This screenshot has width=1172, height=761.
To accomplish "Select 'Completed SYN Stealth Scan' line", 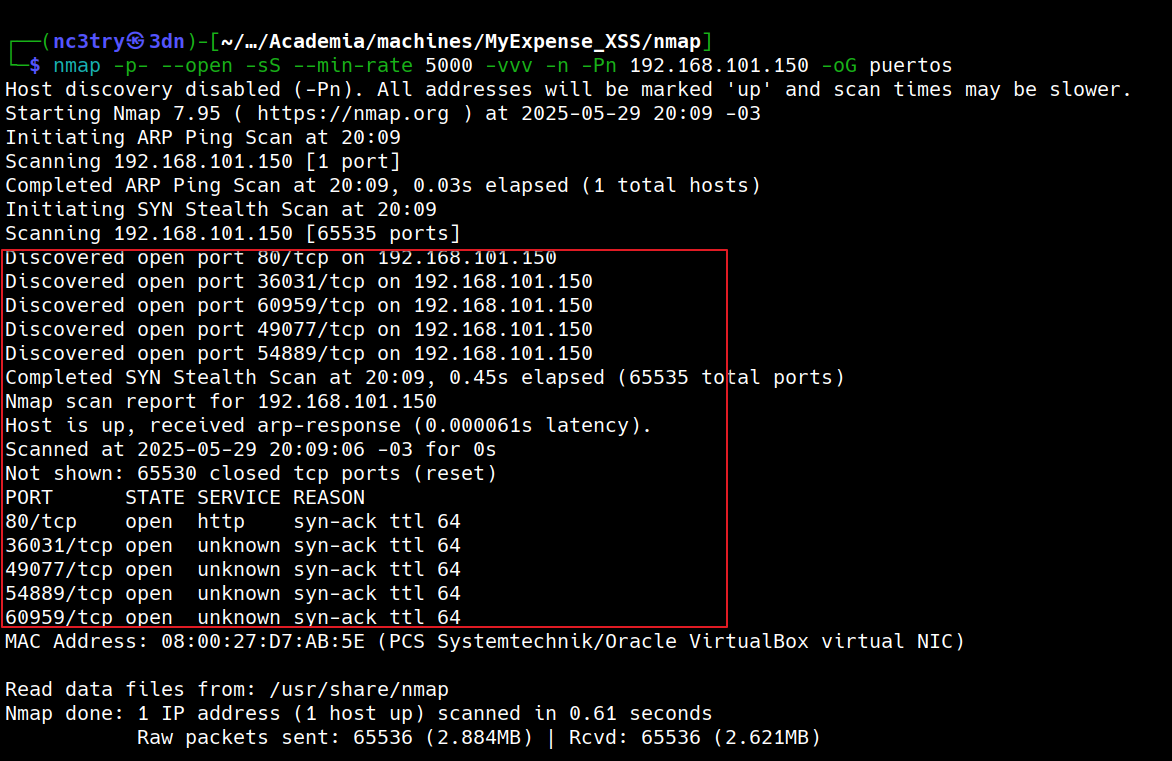I will point(425,378).
